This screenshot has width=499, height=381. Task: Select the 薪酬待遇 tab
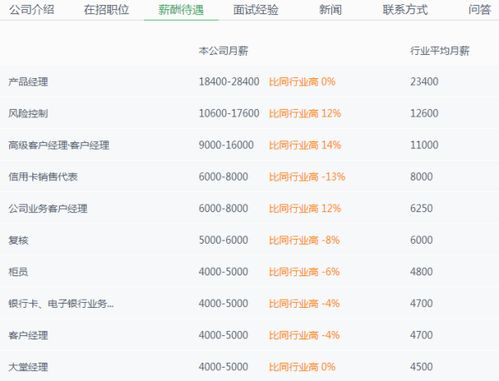click(181, 10)
